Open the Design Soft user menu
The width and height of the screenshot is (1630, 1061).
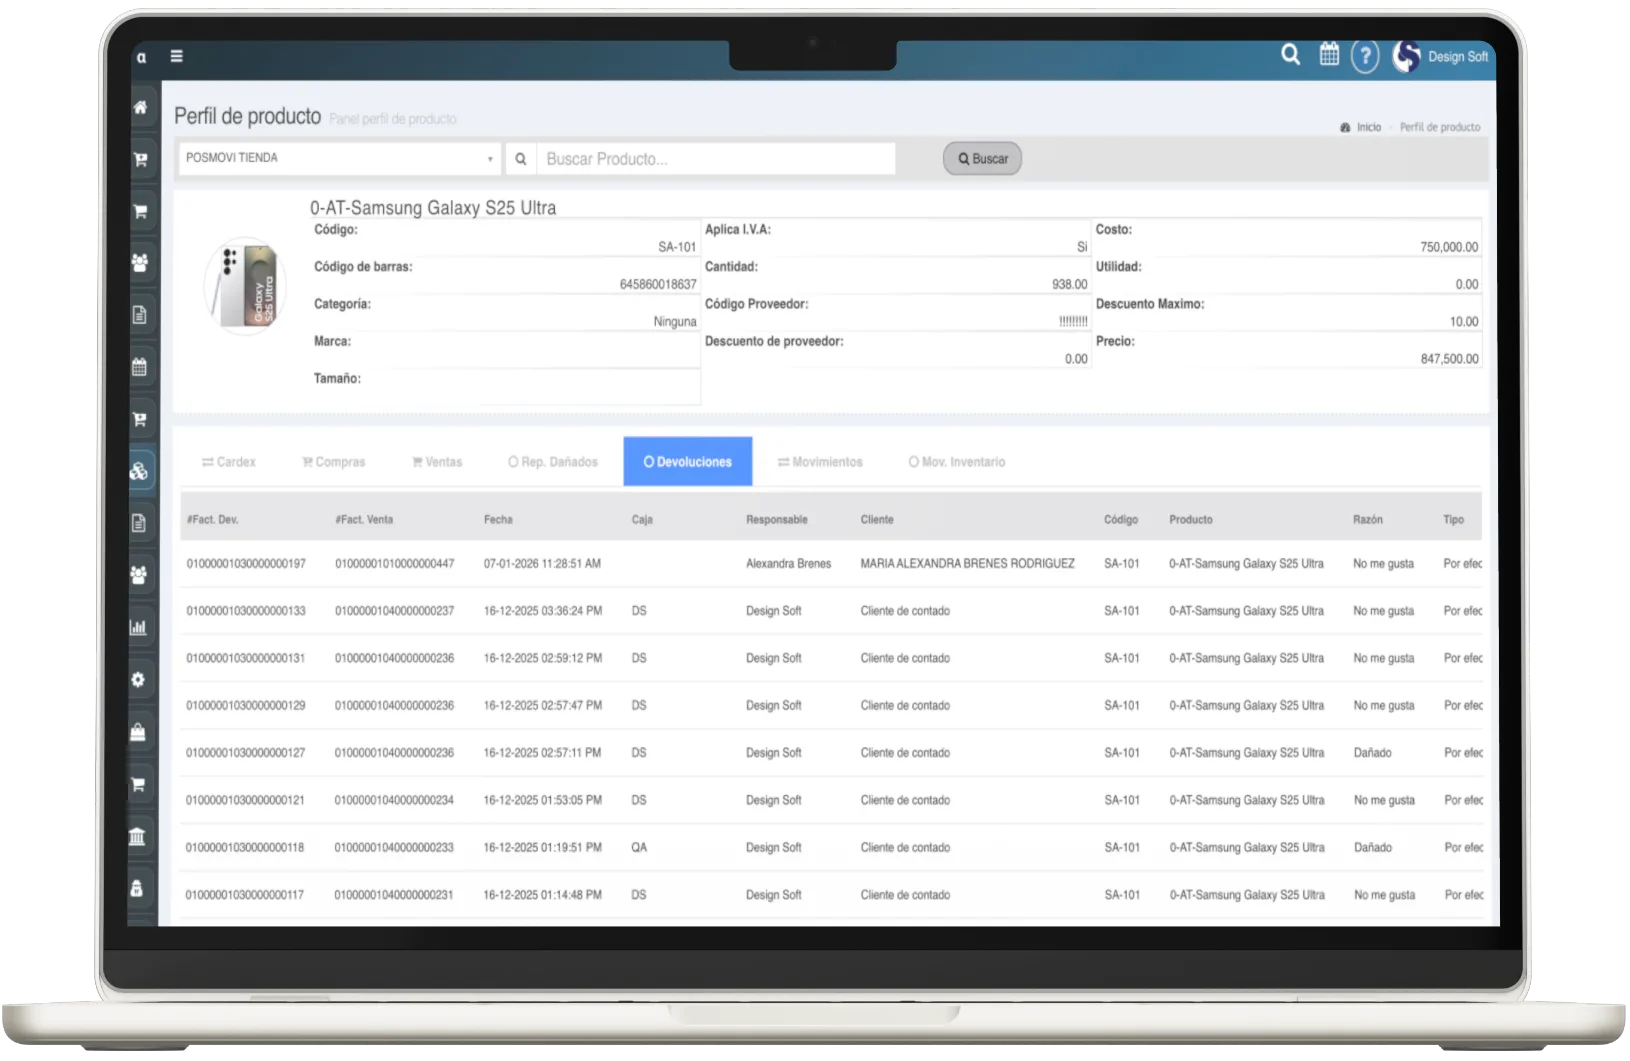pyautogui.click(x=1441, y=57)
